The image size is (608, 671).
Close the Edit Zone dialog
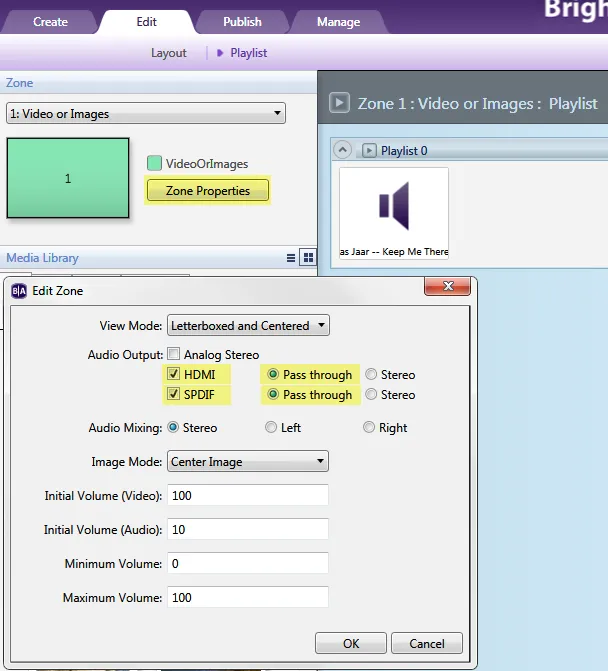(448, 286)
